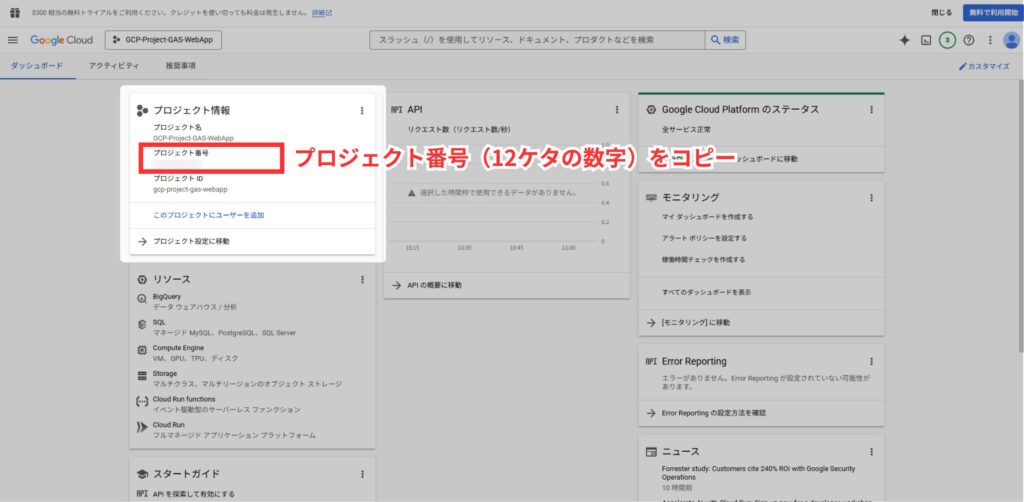Select the ダッシュボード tab
This screenshot has height=502, width=1024.
pyautogui.click(x=37, y=66)
